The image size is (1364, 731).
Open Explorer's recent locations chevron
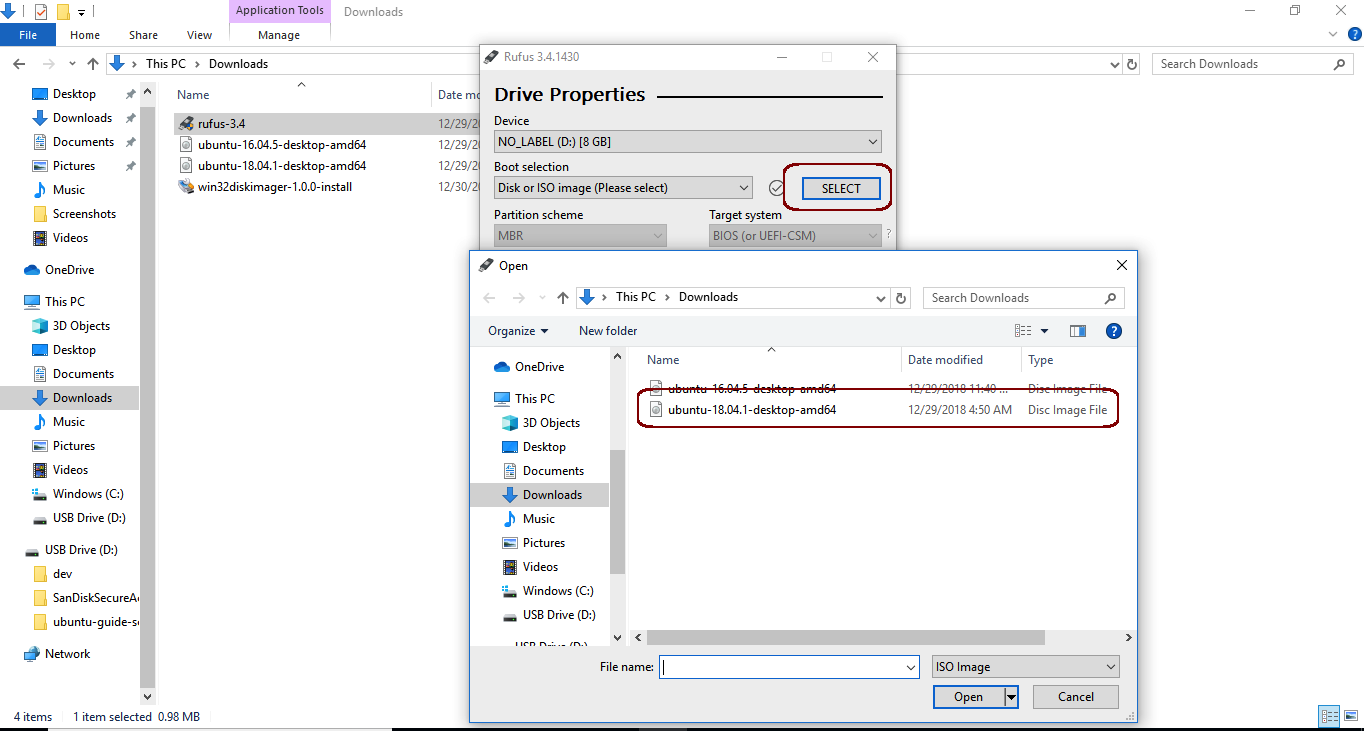(x=71, y=64)
